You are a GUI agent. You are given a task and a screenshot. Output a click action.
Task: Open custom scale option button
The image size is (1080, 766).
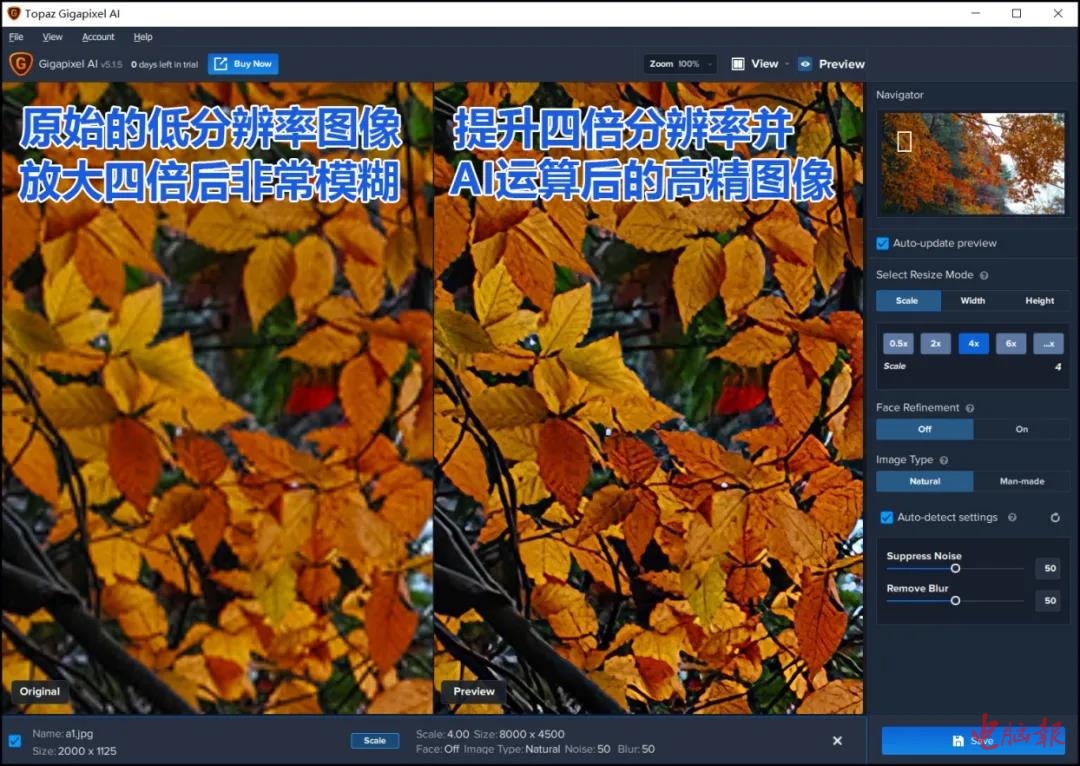[x=1048, y=343]
